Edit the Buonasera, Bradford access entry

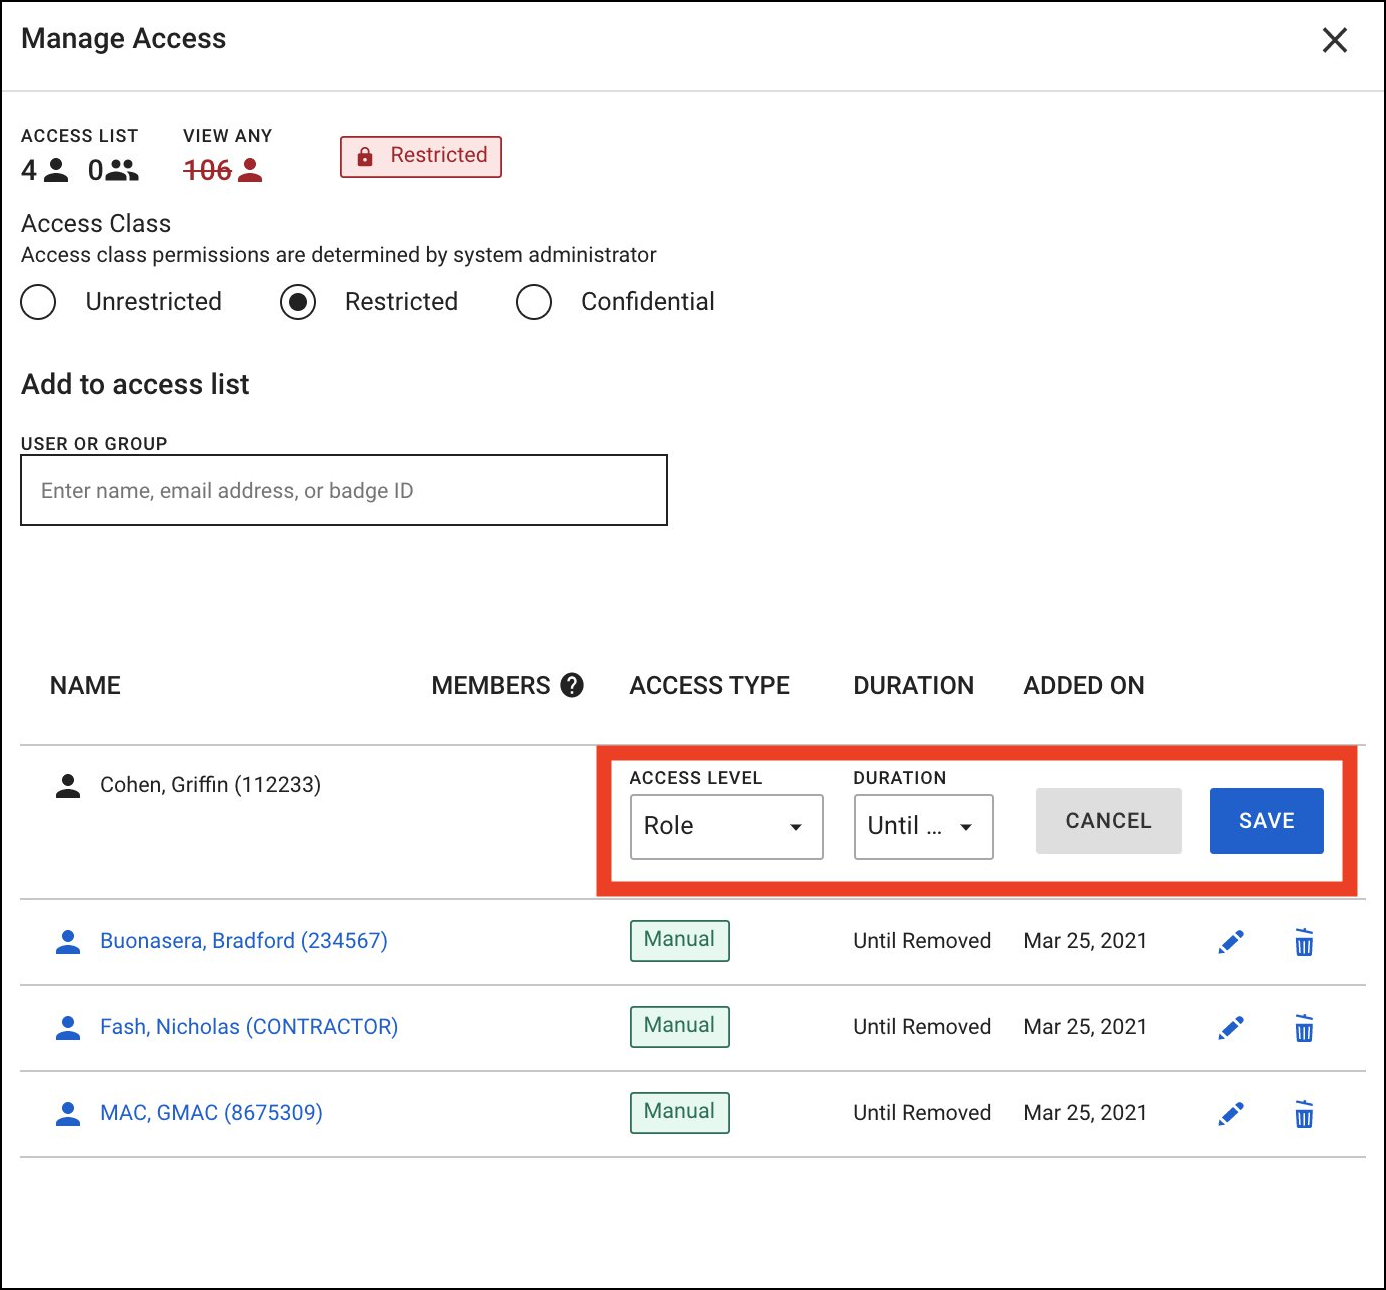tap(1231, 941)
